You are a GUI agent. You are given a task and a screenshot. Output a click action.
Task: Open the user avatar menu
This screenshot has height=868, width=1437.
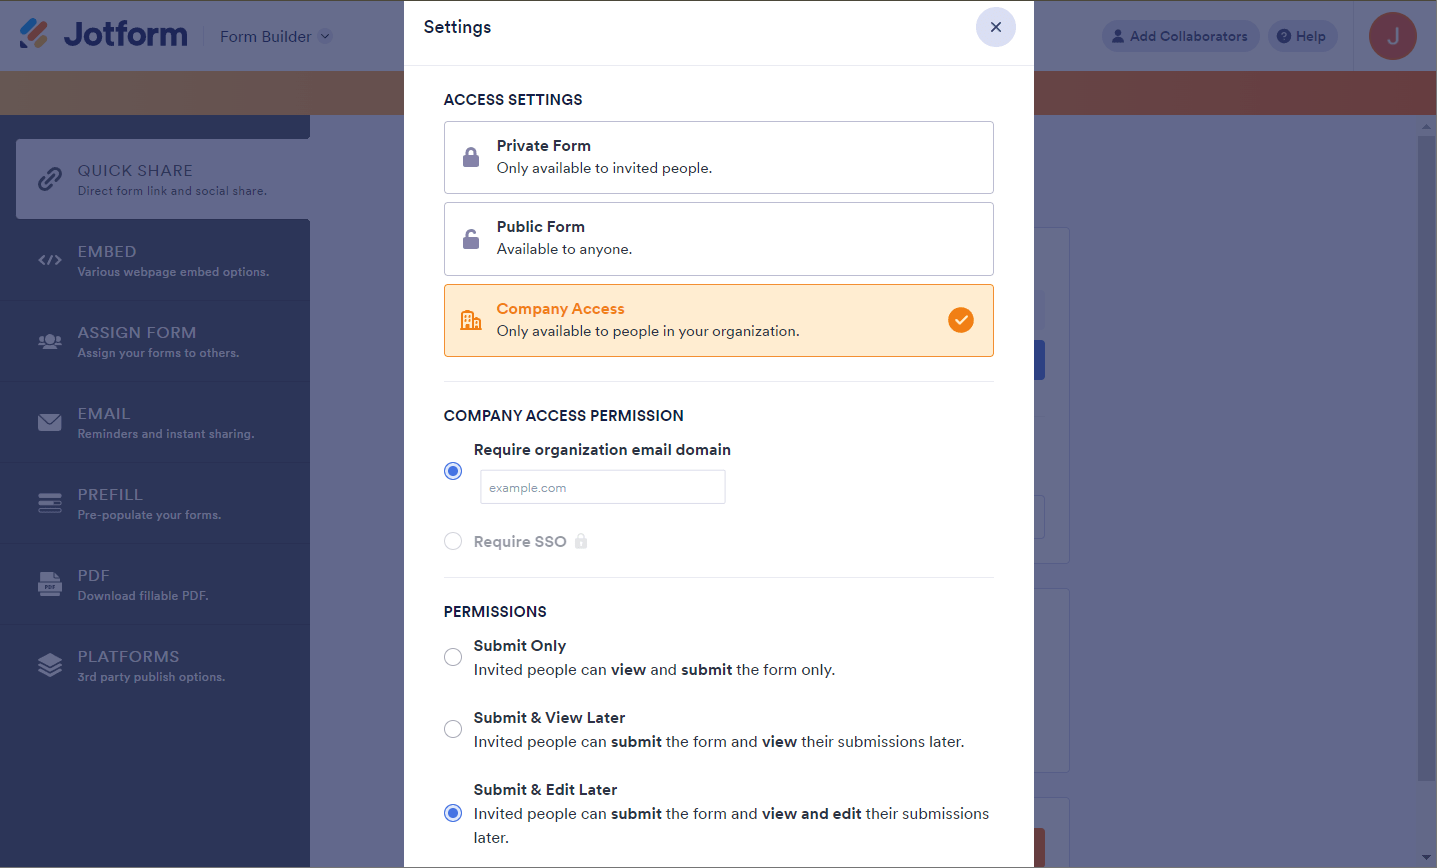[1392, 36]
